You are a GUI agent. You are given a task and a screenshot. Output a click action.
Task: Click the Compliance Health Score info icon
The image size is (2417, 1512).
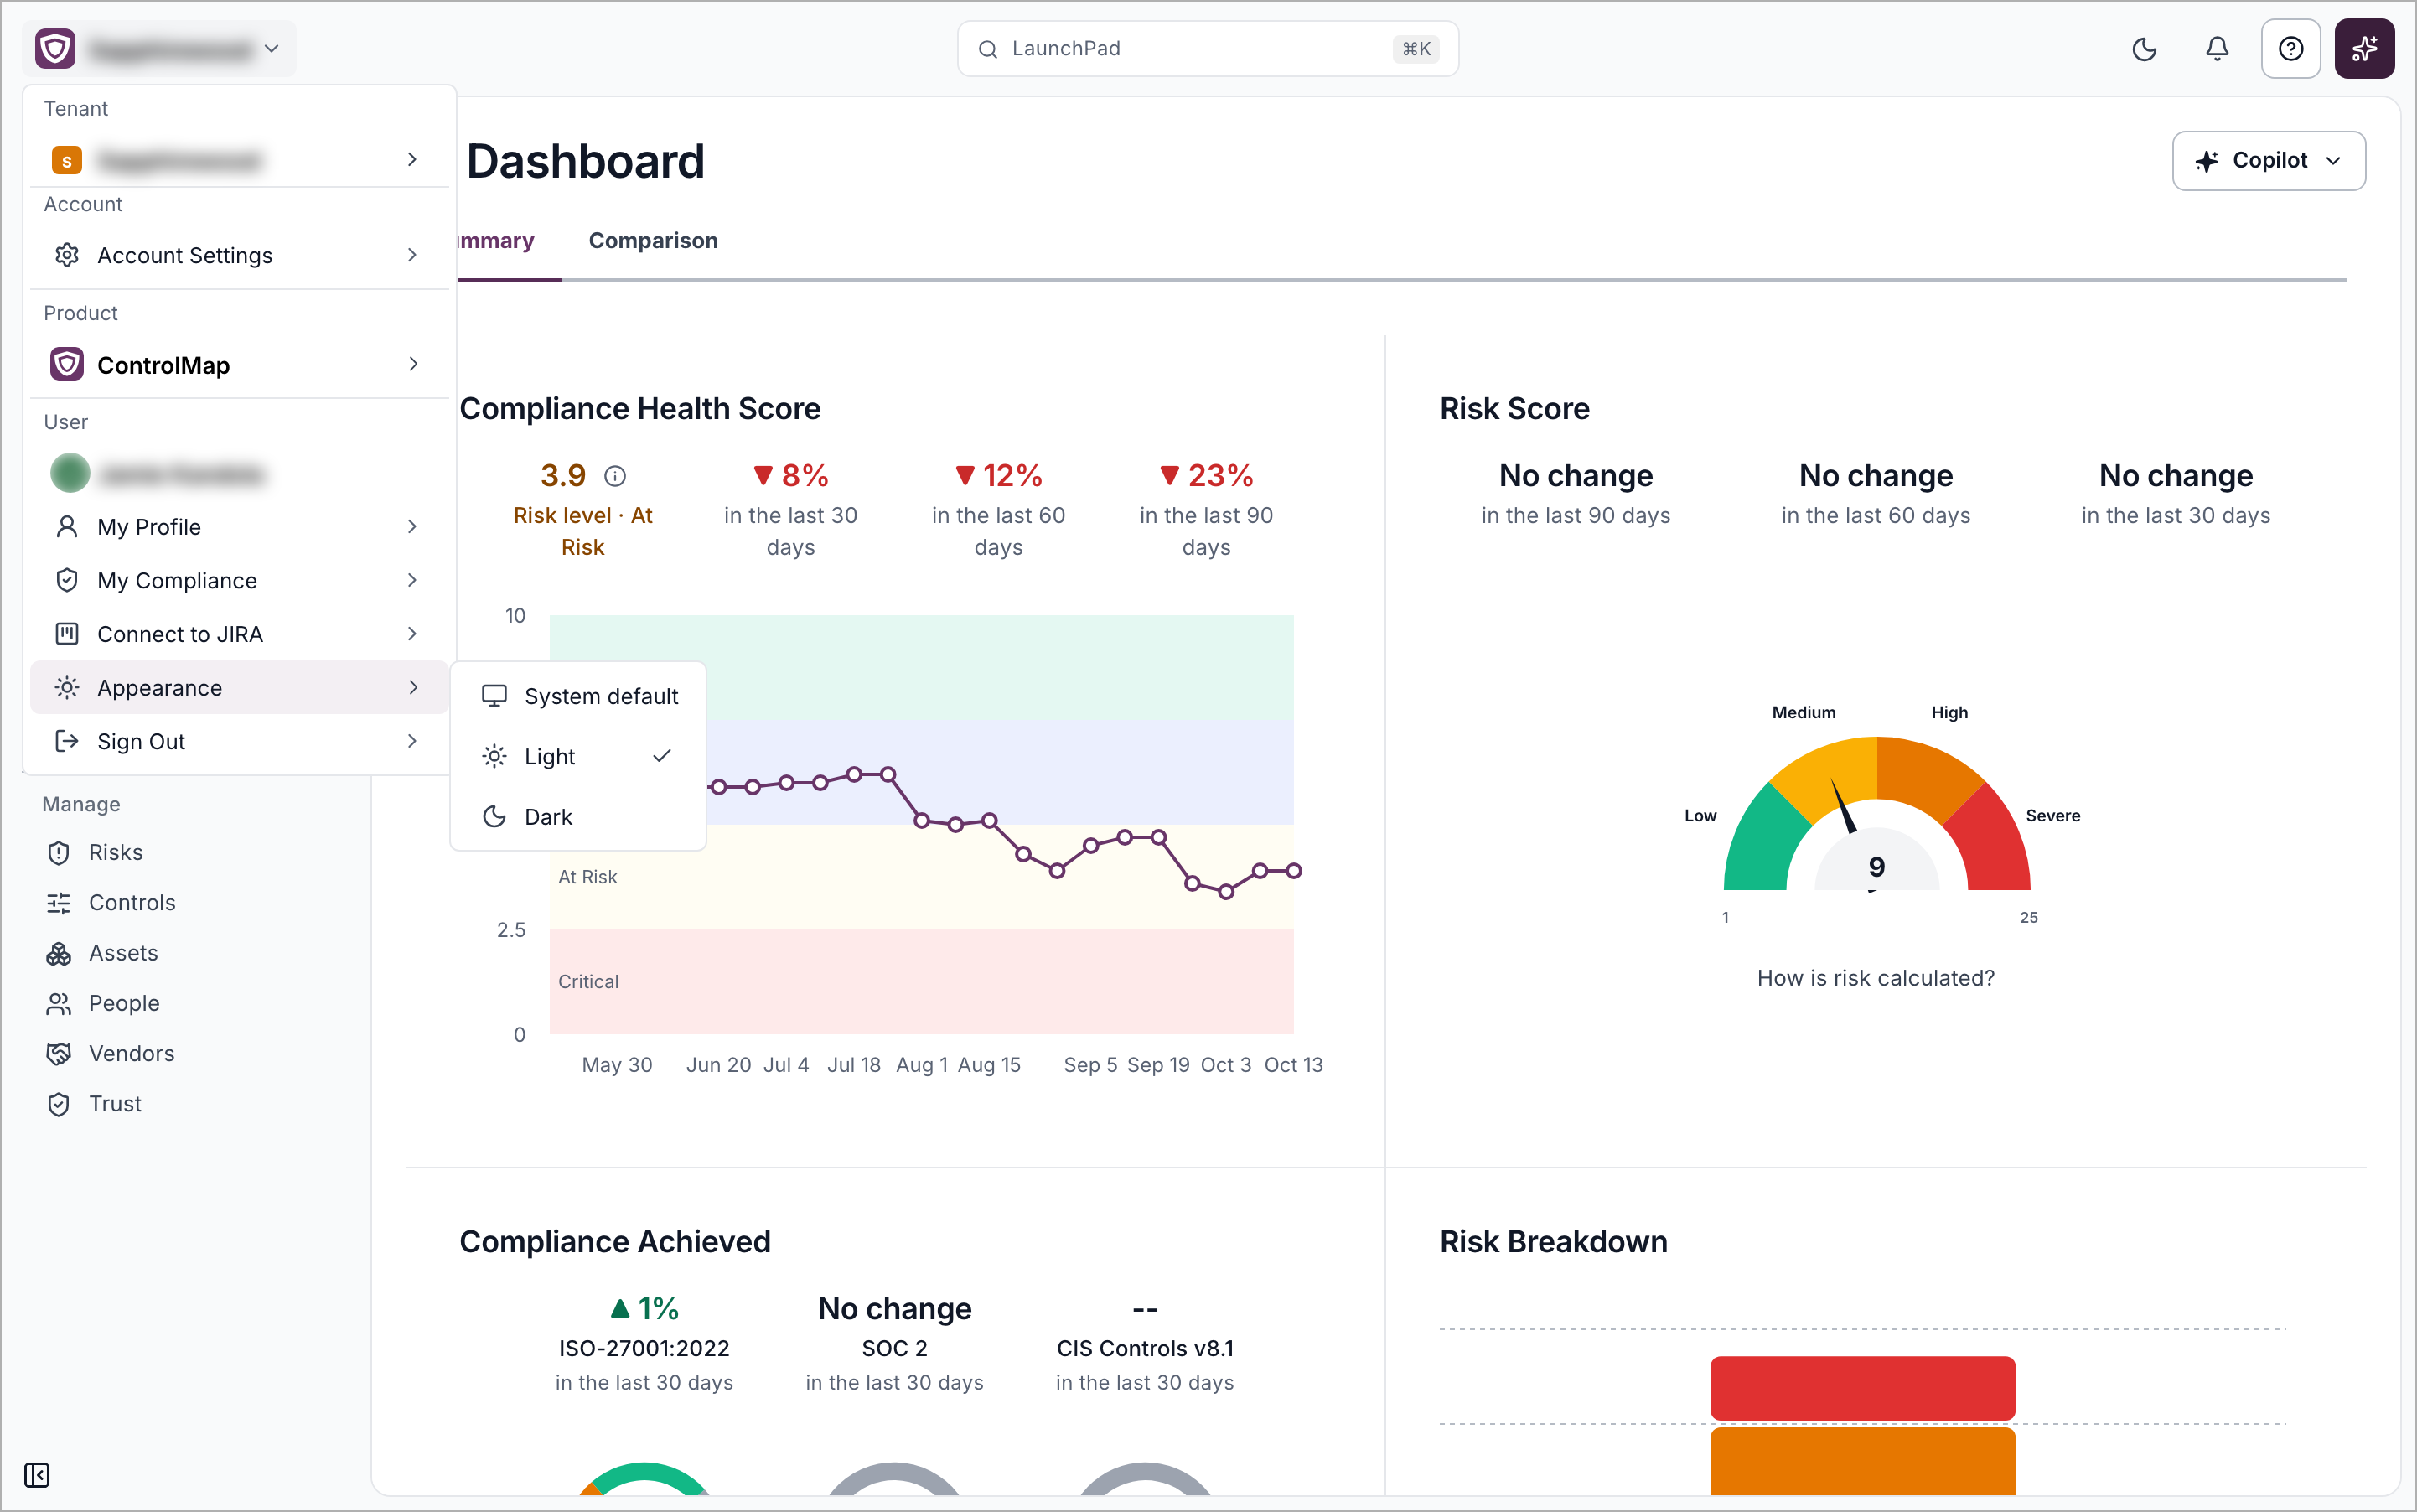click(615, 476)
